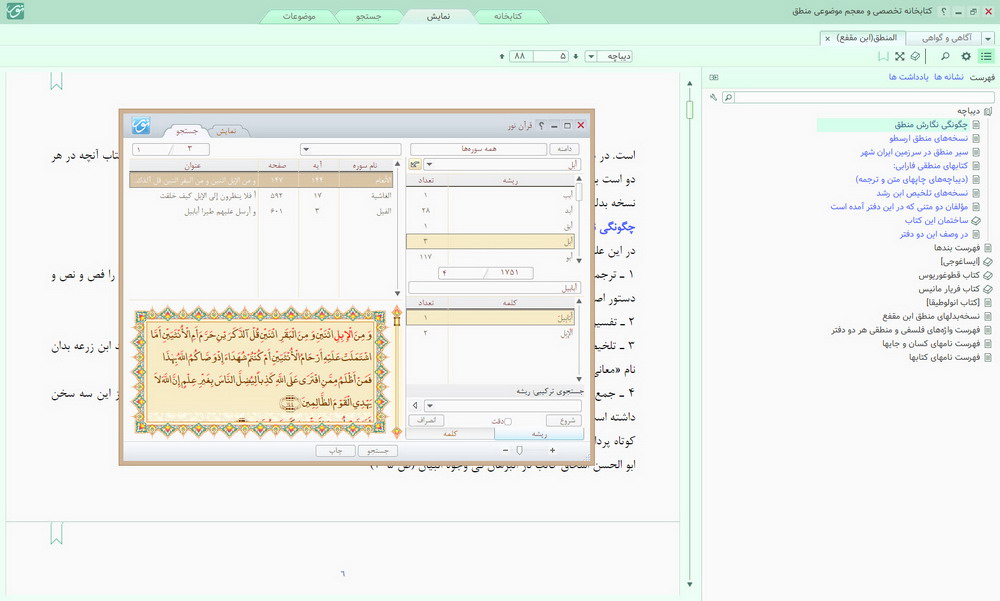Switch to the موضوعات tab
1000x601 pixels.
pos(299,16)
